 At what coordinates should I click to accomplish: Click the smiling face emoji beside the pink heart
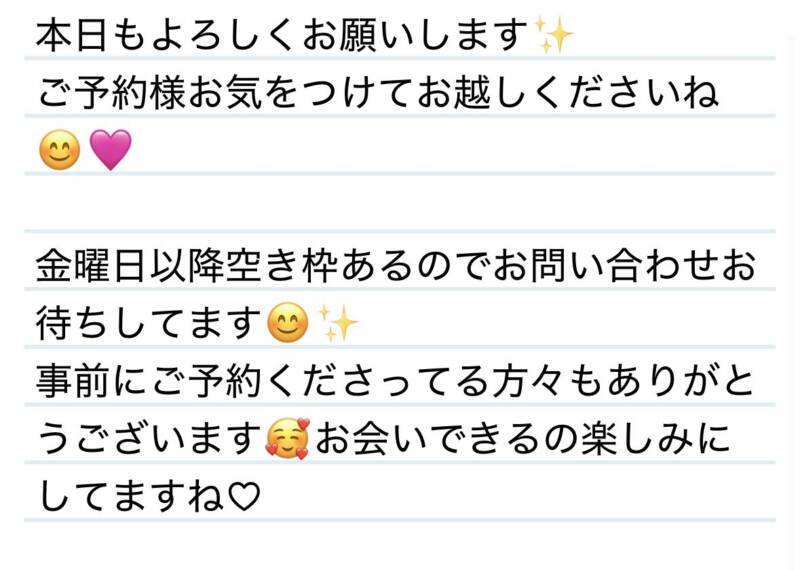click(60, 150)
